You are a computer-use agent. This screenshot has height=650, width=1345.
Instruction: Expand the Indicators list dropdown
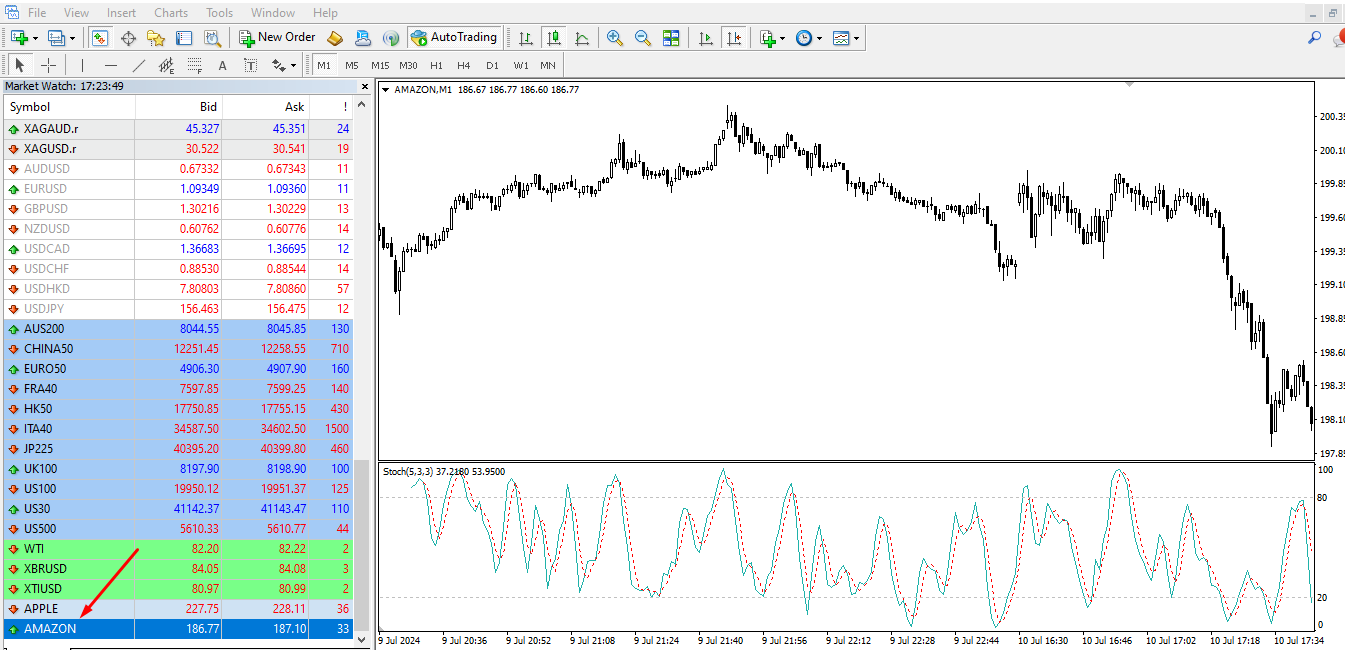pos(782,38)
